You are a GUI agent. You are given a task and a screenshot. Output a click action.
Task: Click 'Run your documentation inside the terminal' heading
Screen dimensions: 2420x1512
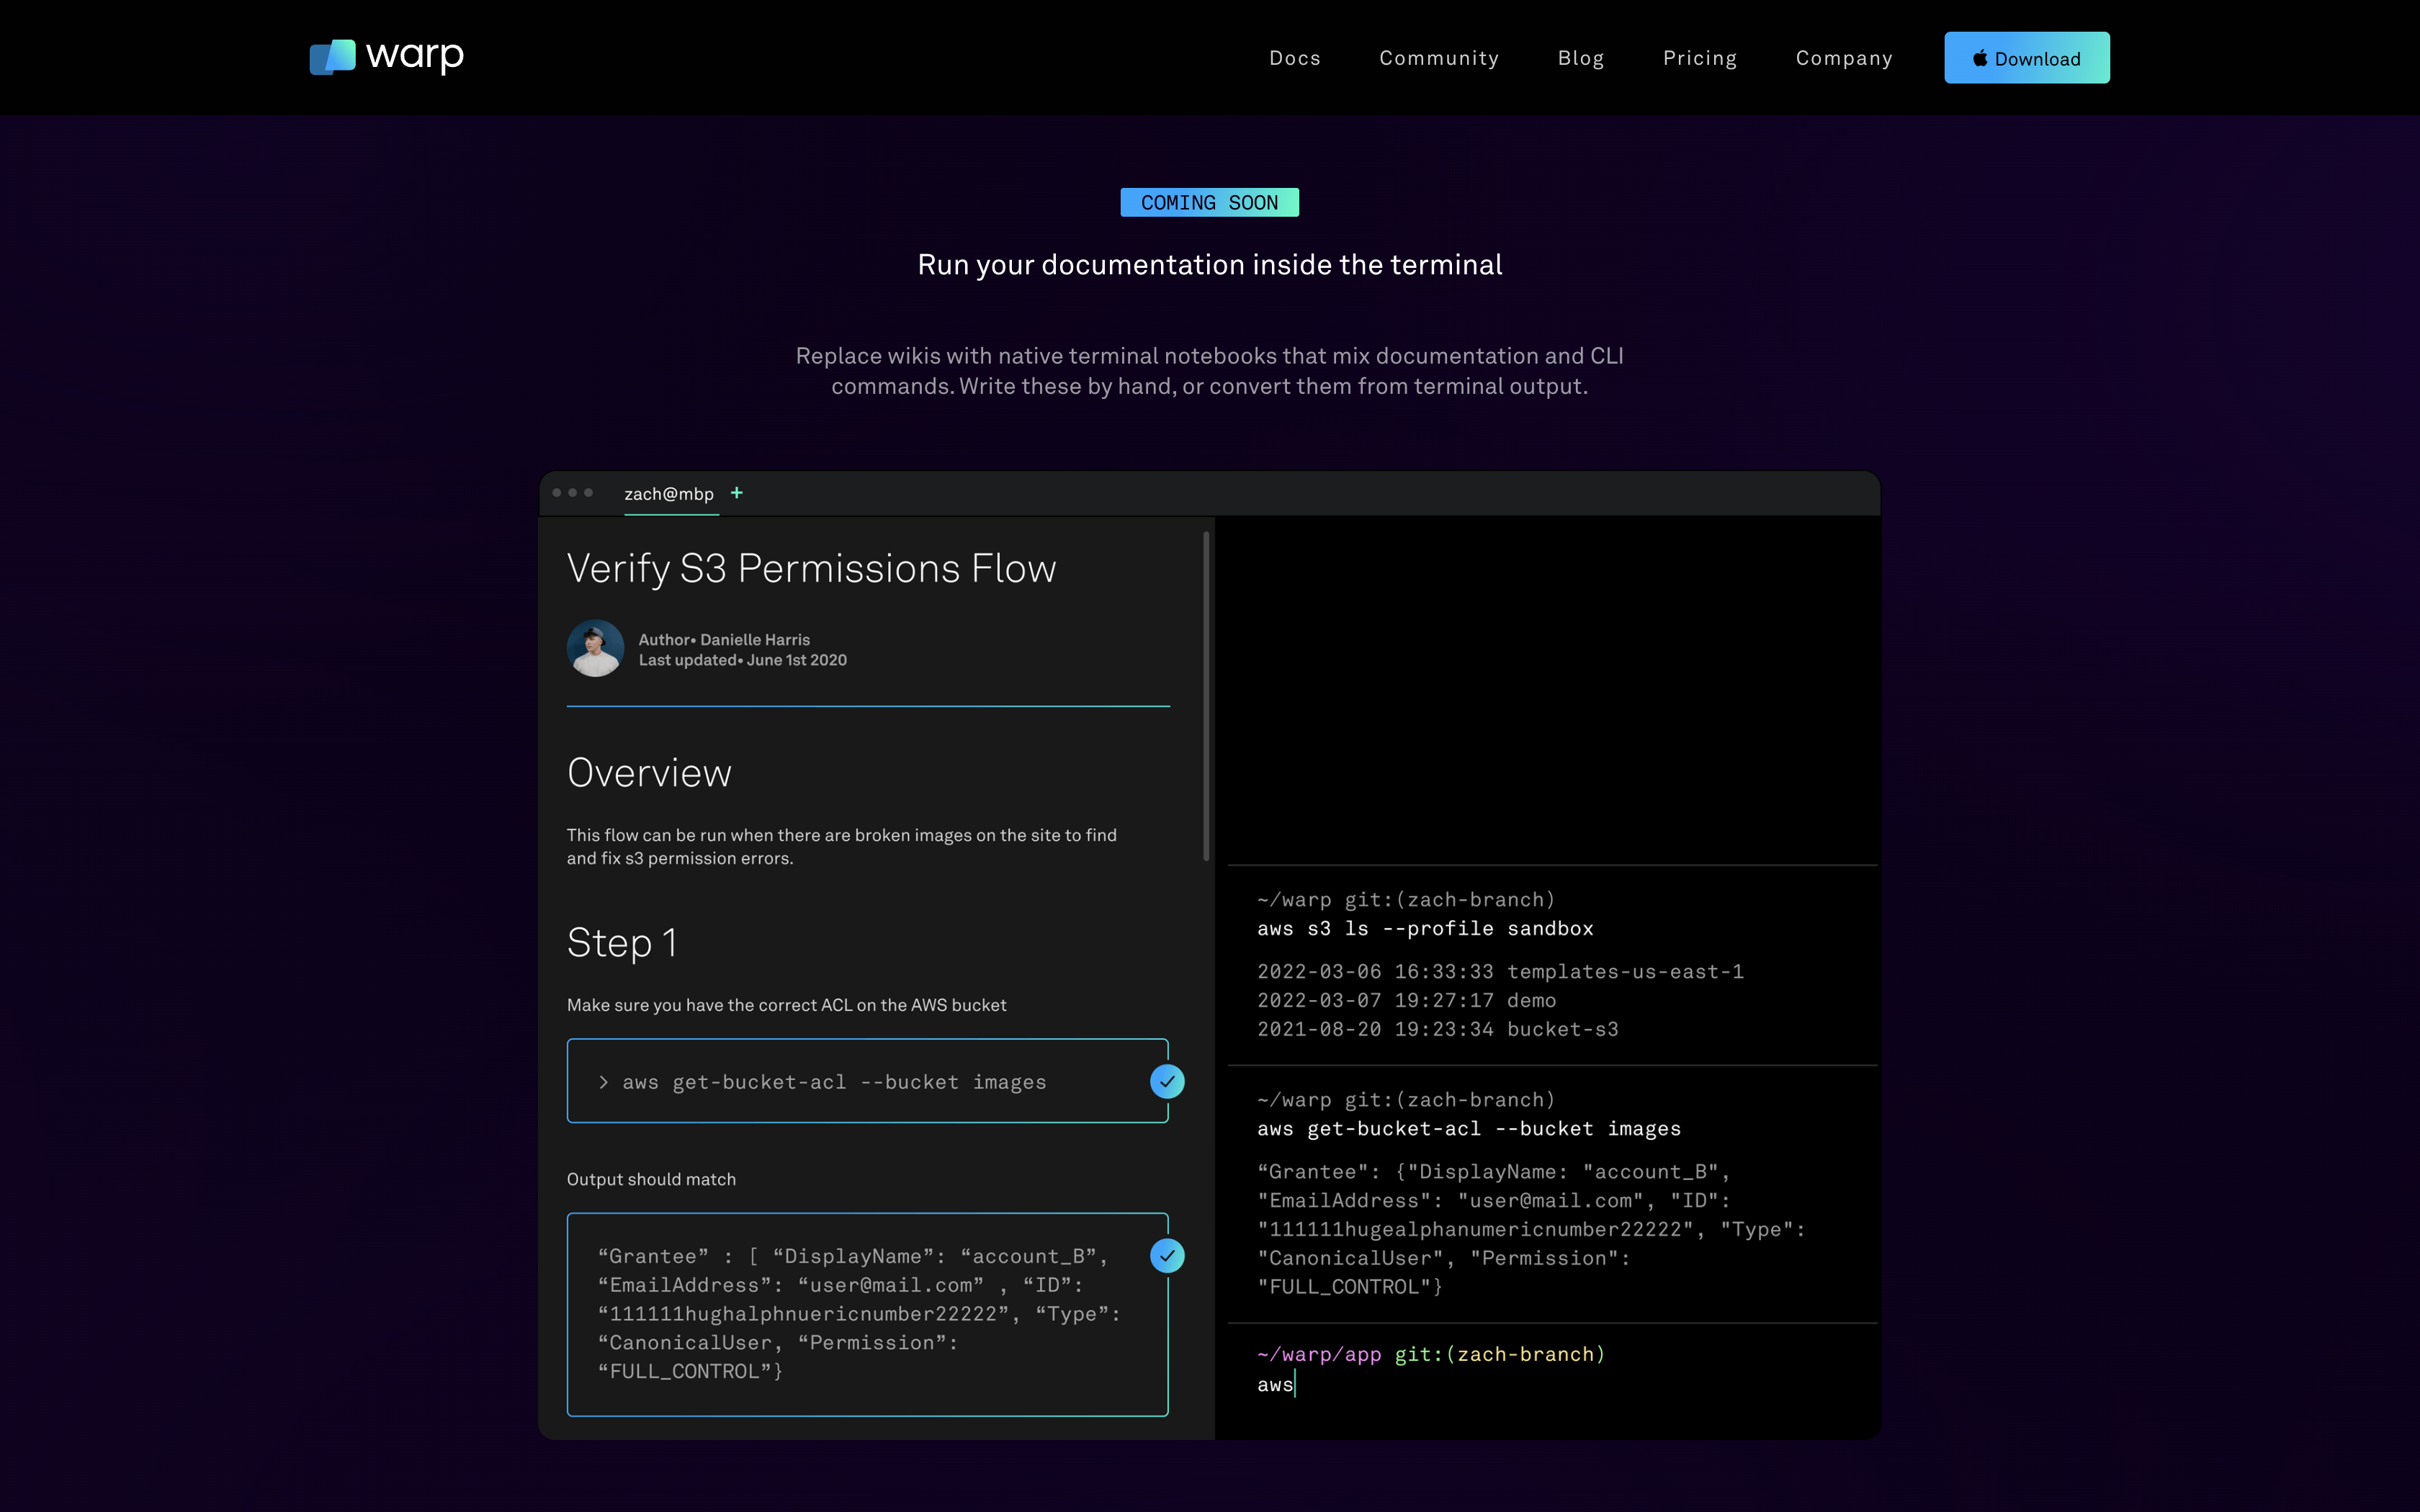[x=1209, y=264]
